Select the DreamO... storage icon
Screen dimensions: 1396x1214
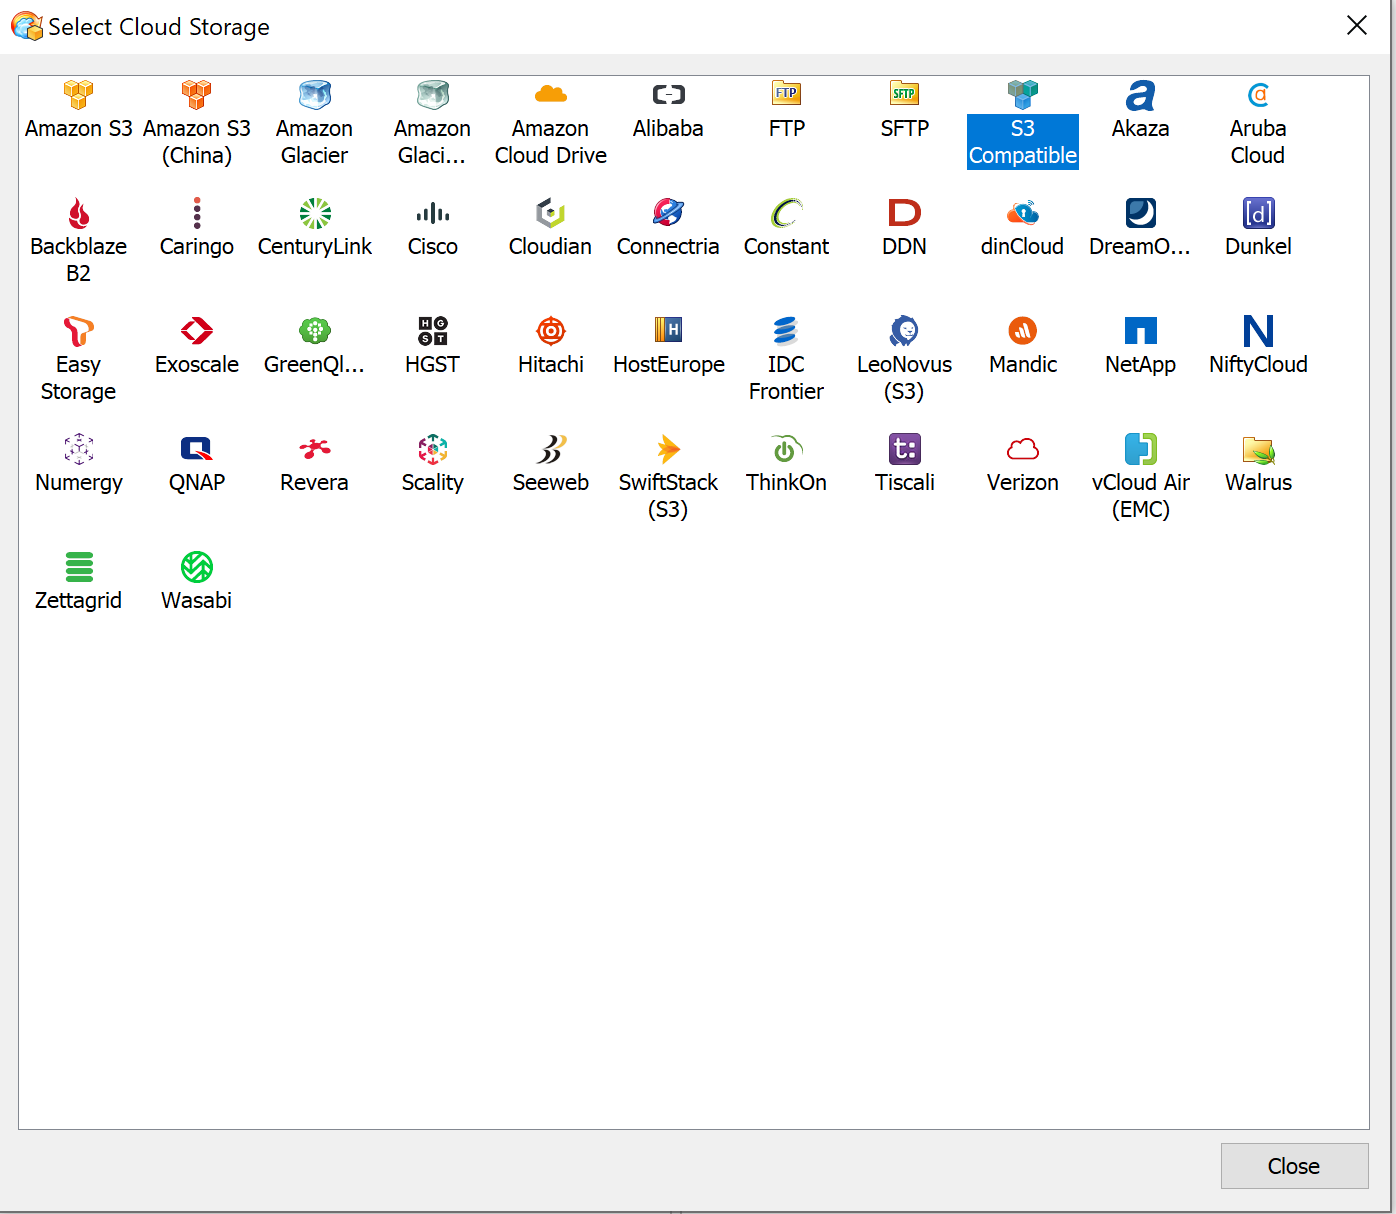tap(1140, 213)
